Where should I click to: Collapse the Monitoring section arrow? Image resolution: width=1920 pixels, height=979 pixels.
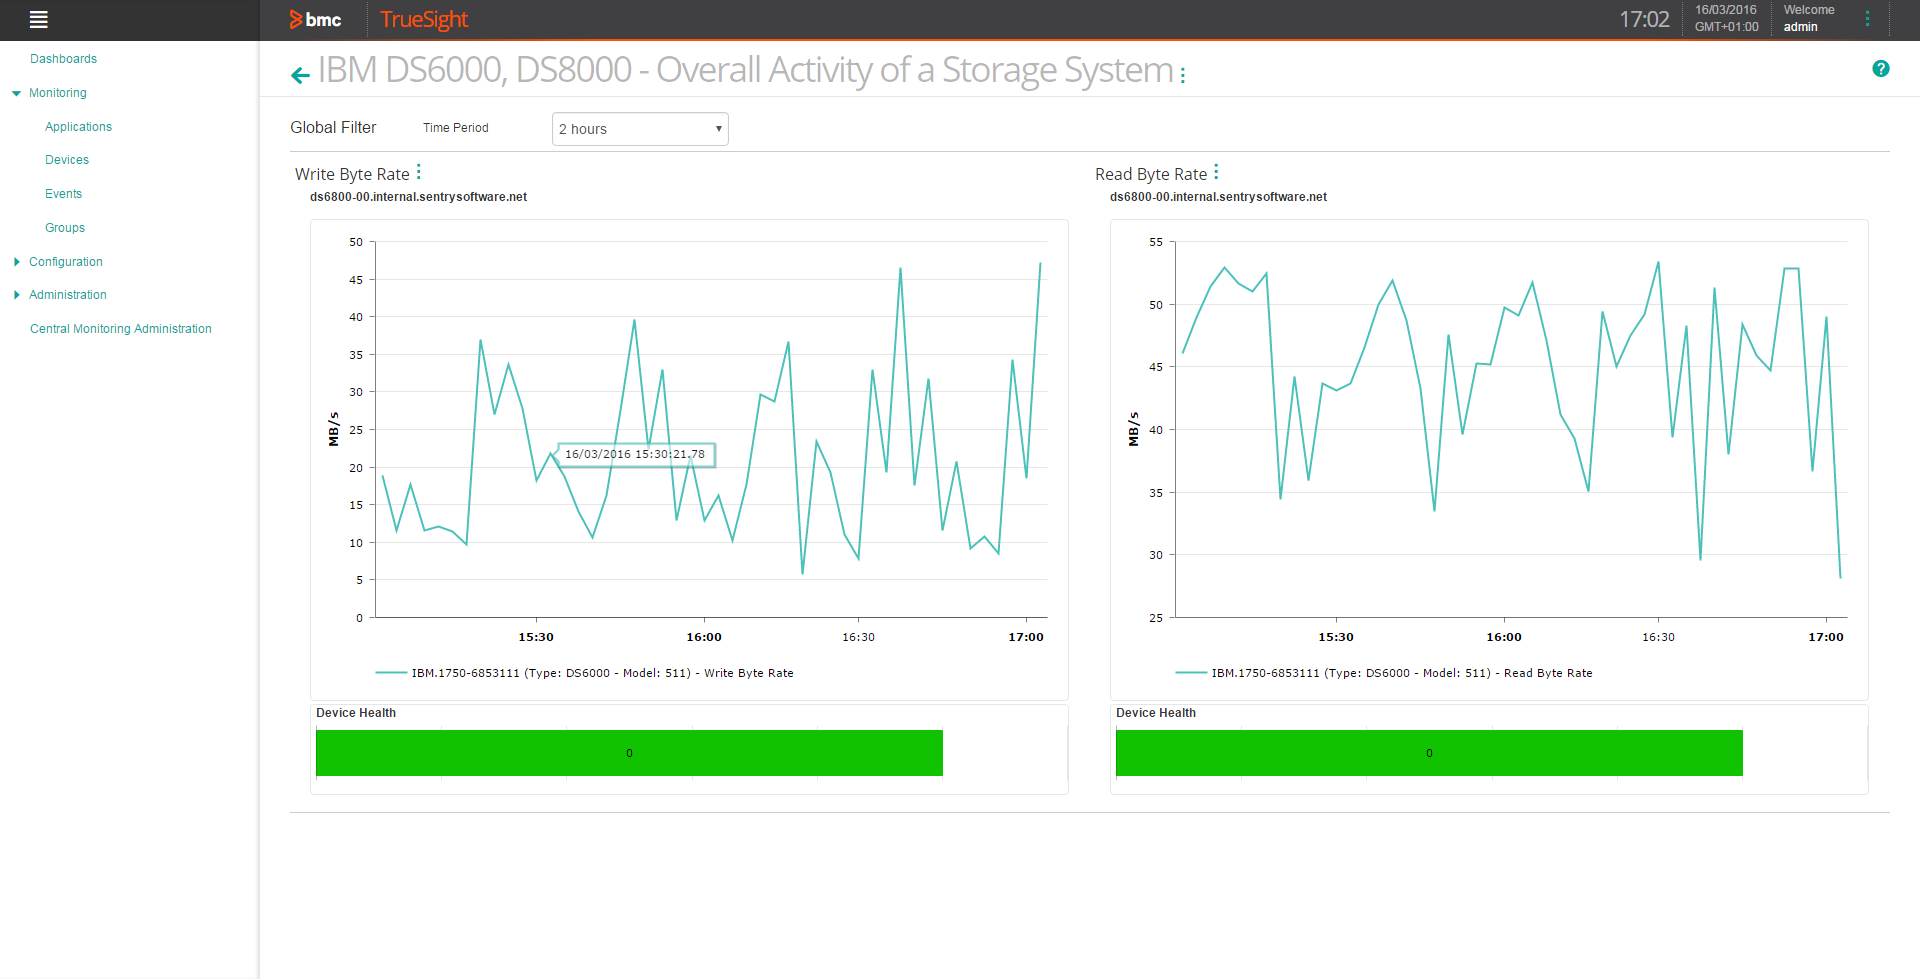[16, 93]
